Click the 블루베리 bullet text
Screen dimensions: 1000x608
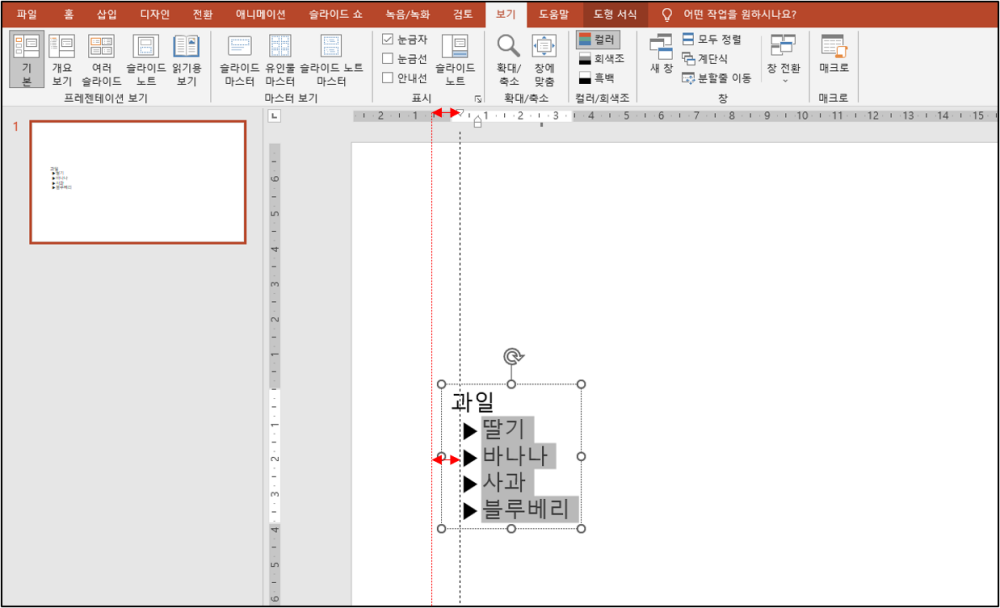point(526,509)
